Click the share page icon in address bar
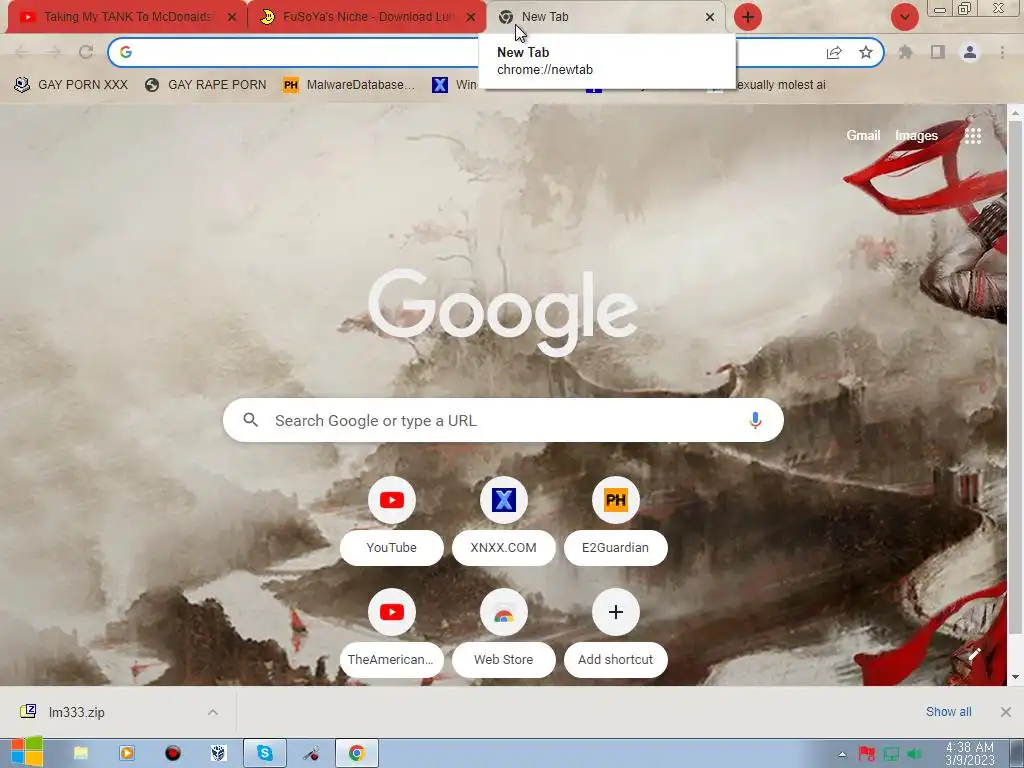The width and height of the screenshot is (1024, 768). point(834,52)
